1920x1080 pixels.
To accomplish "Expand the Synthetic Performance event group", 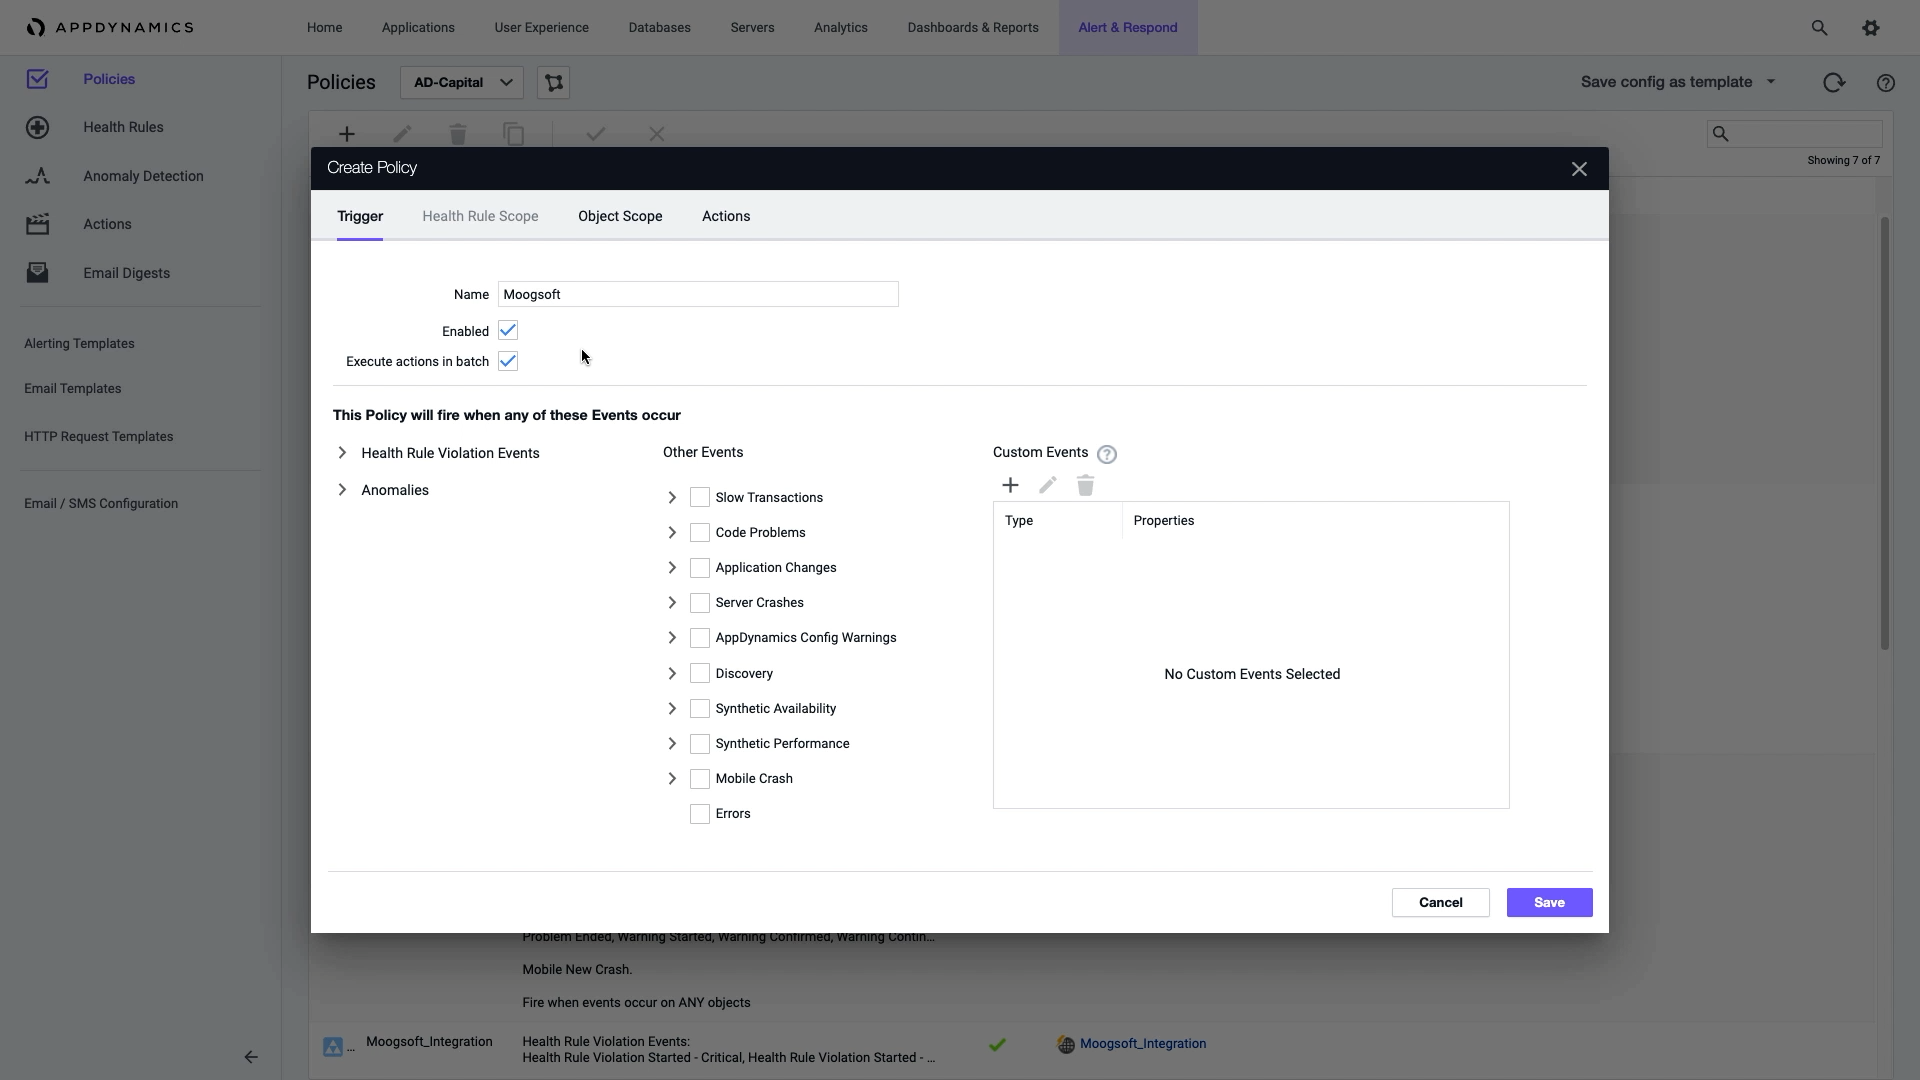I will coord(672,743).
